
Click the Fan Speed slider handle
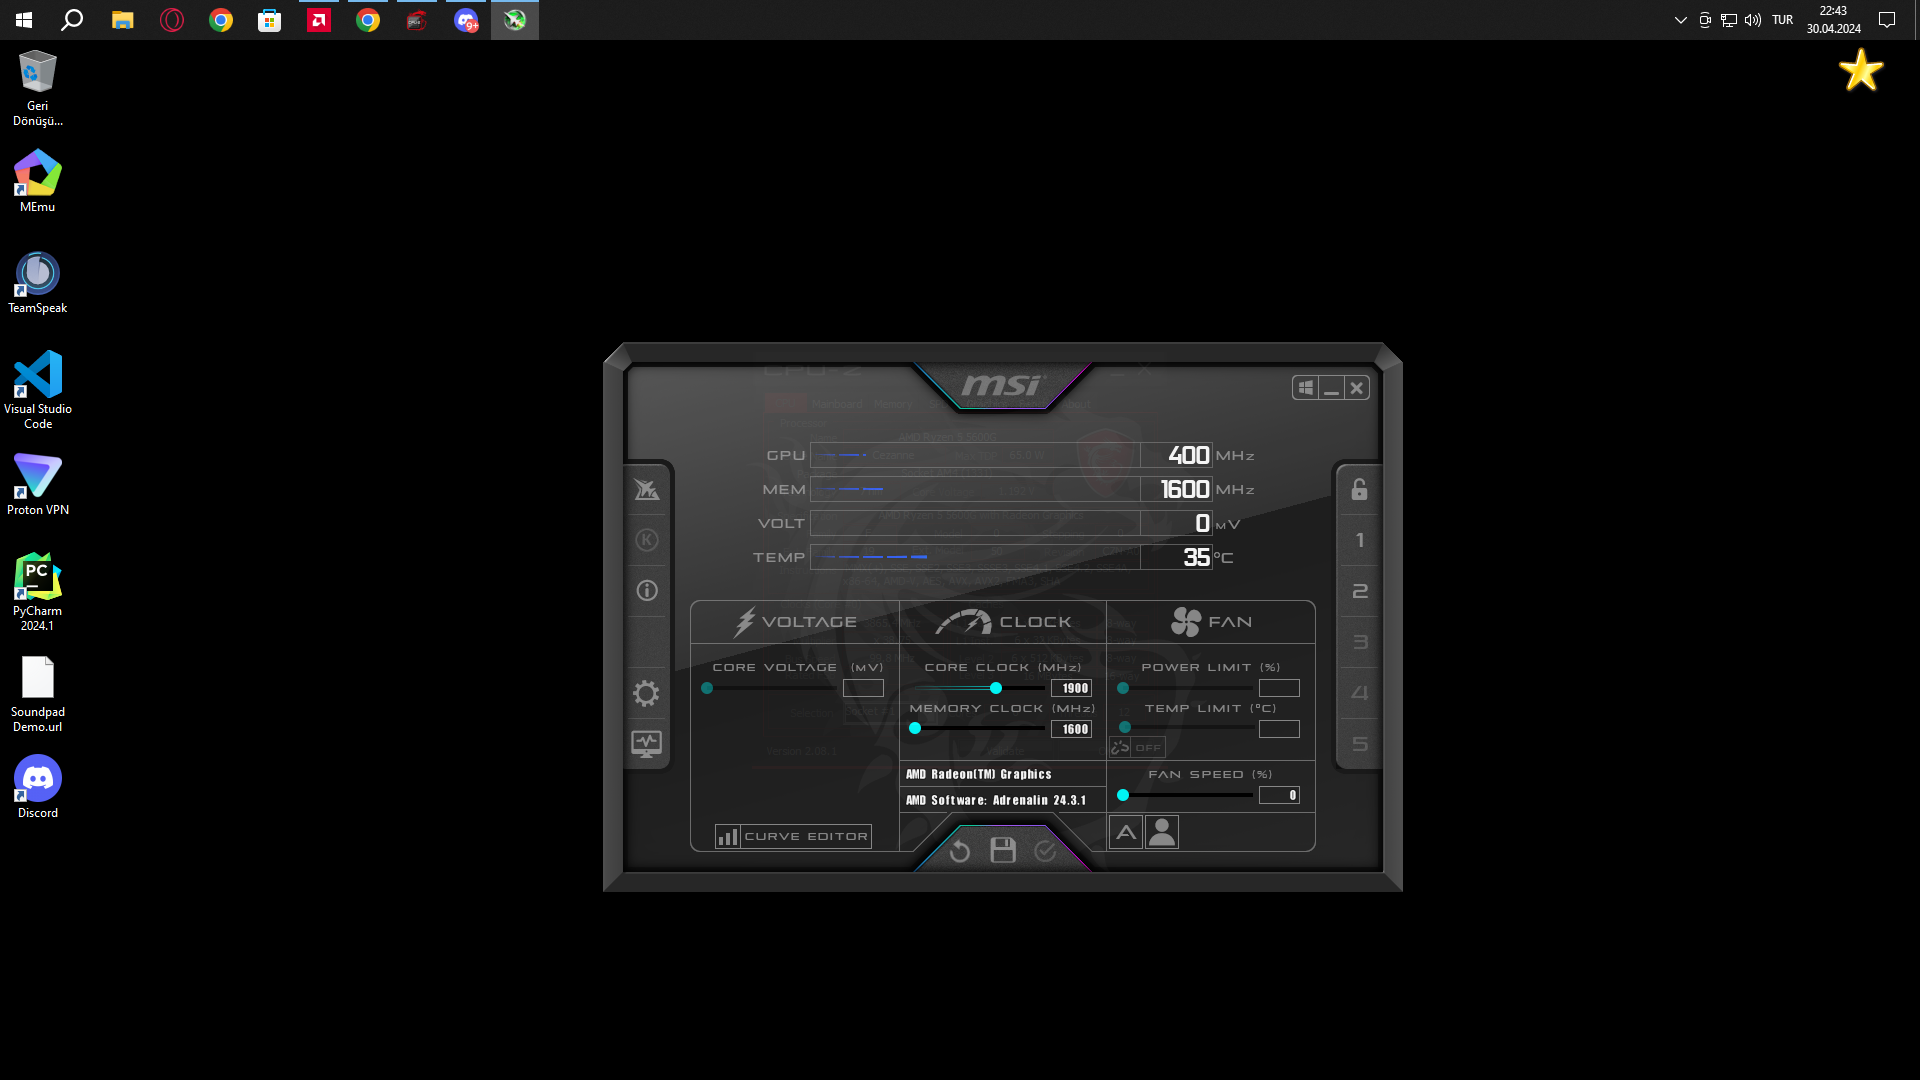click(1123, 795)
